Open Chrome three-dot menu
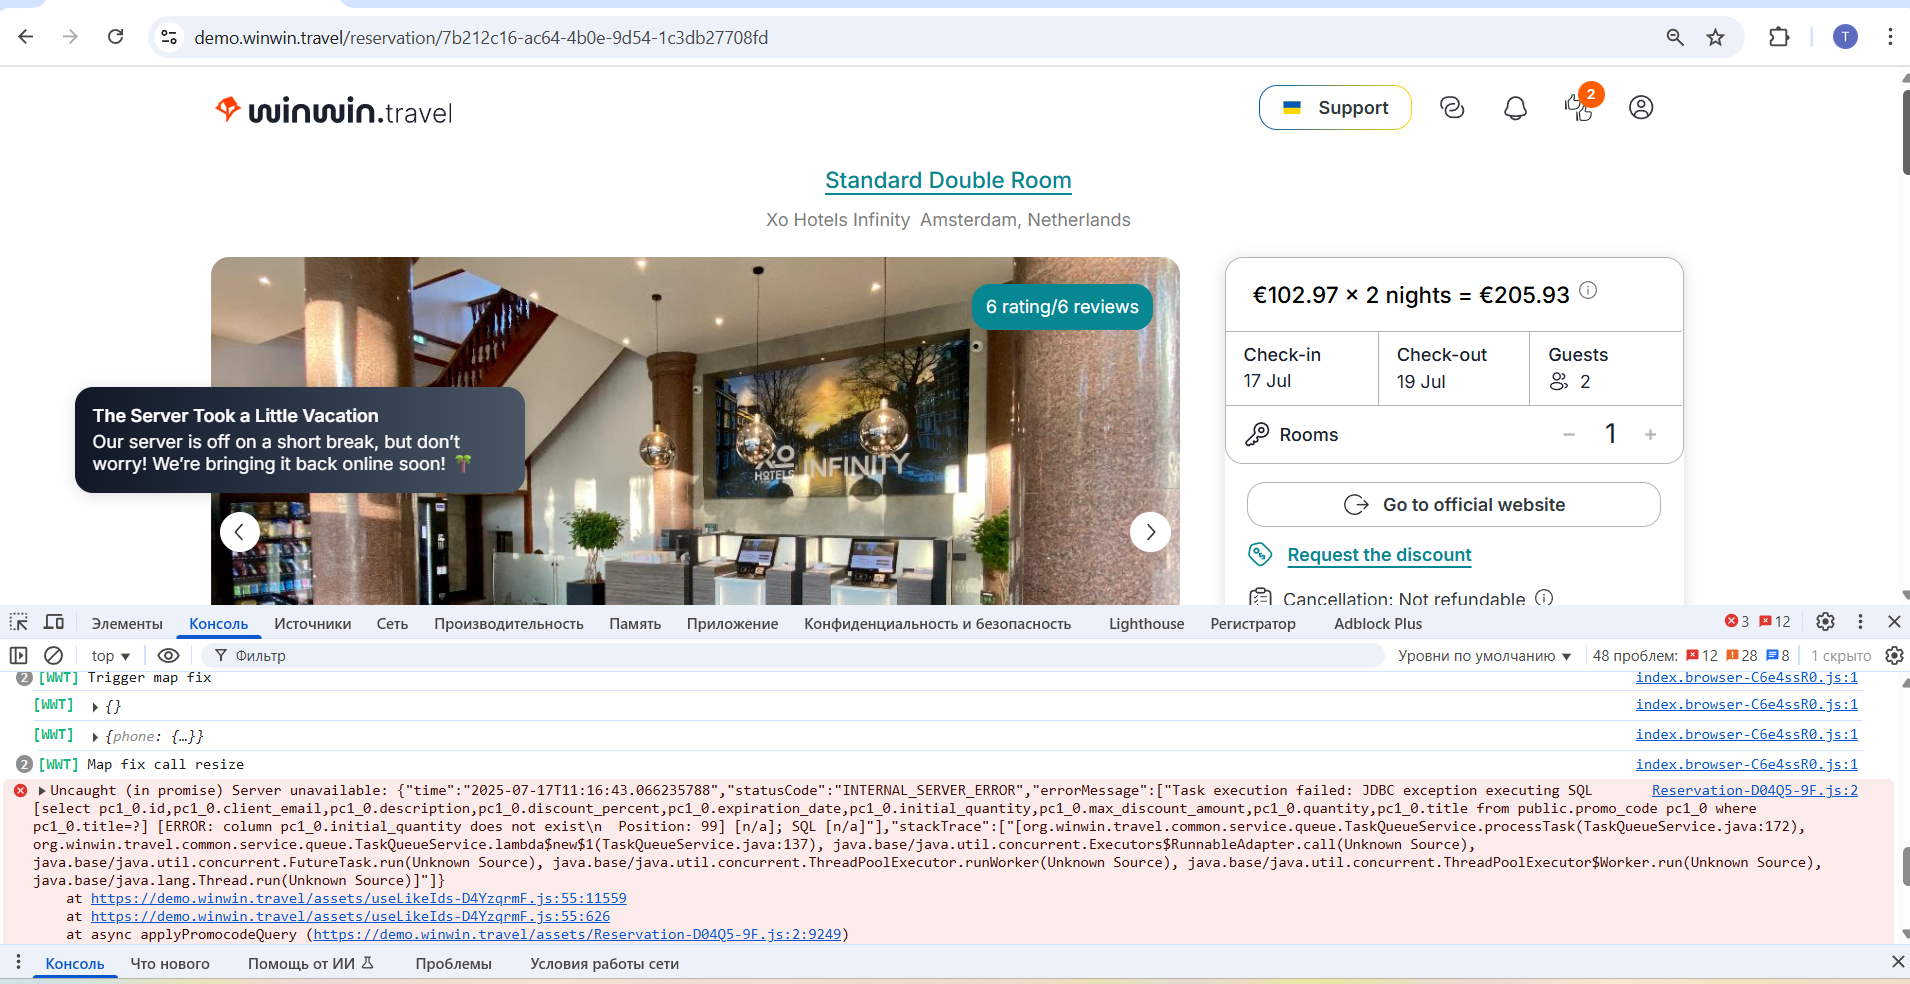 1890,37
